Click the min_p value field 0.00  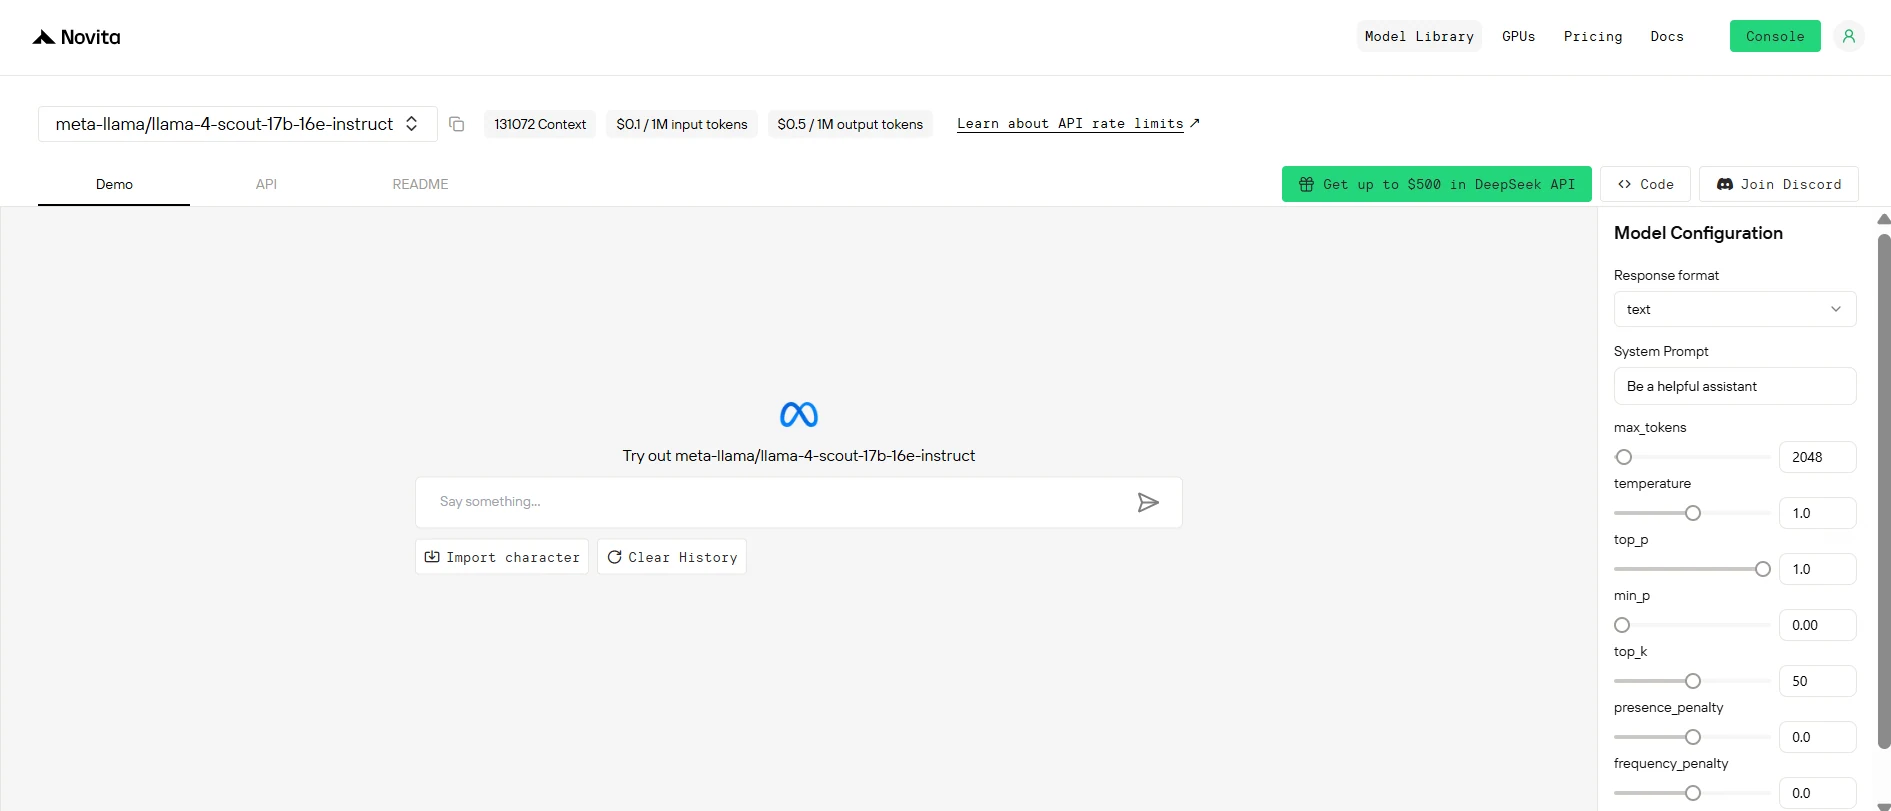click(1817, 625)
